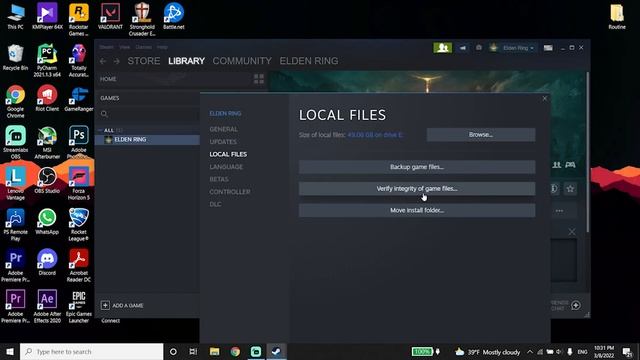Screen dimensions: 640x360
Task: Open the Steam menu in menu bar
Action: click(x=106, y=47)
